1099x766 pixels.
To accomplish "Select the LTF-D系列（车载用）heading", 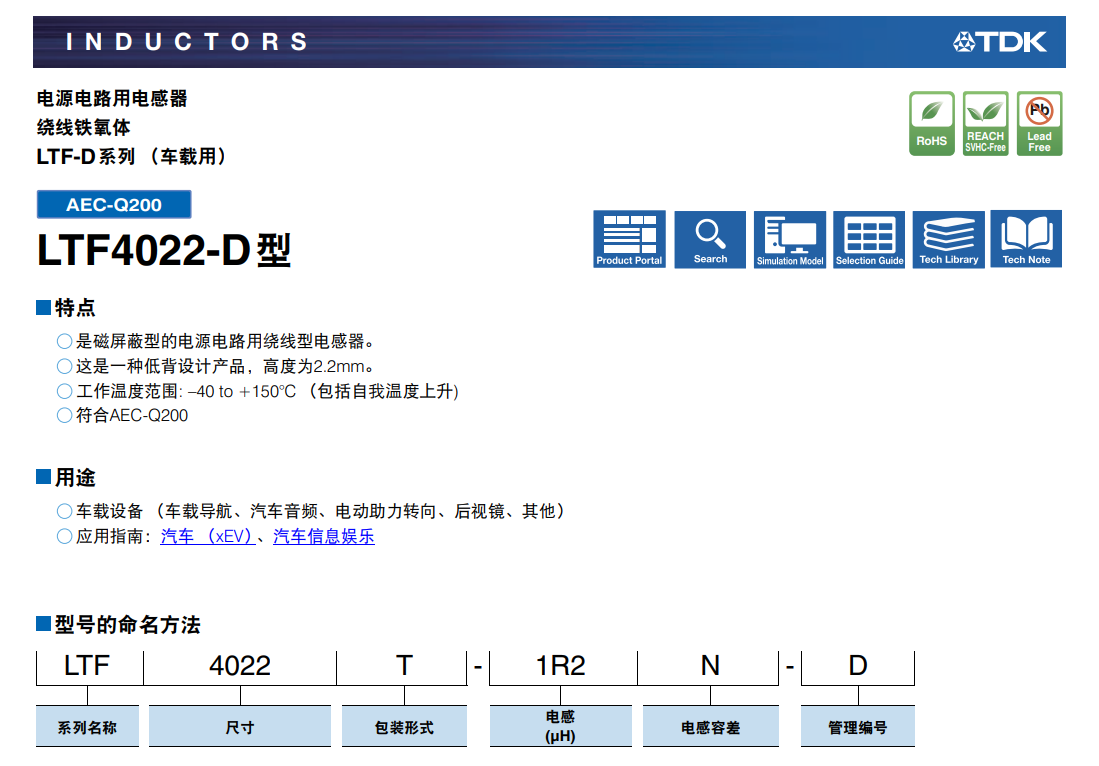I will [132, 156].
